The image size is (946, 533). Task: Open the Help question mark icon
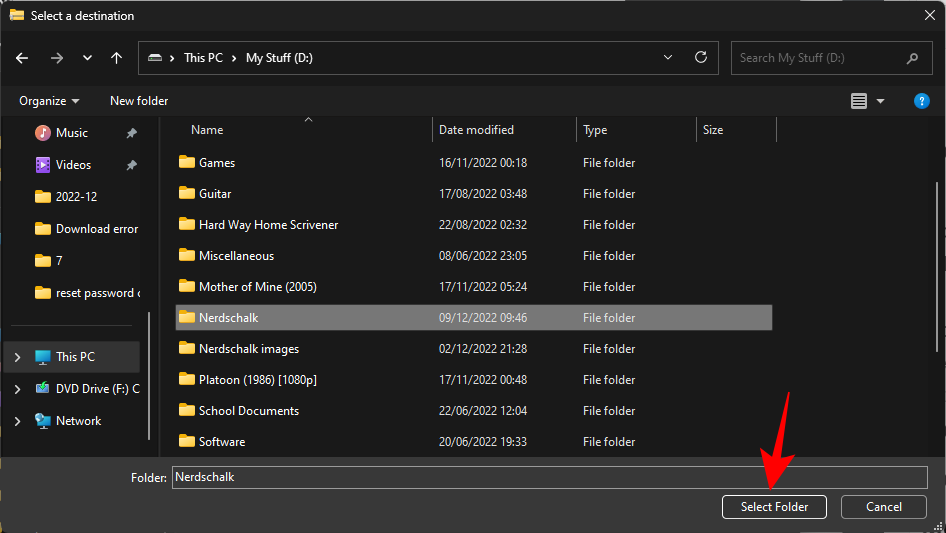point(922,101)
